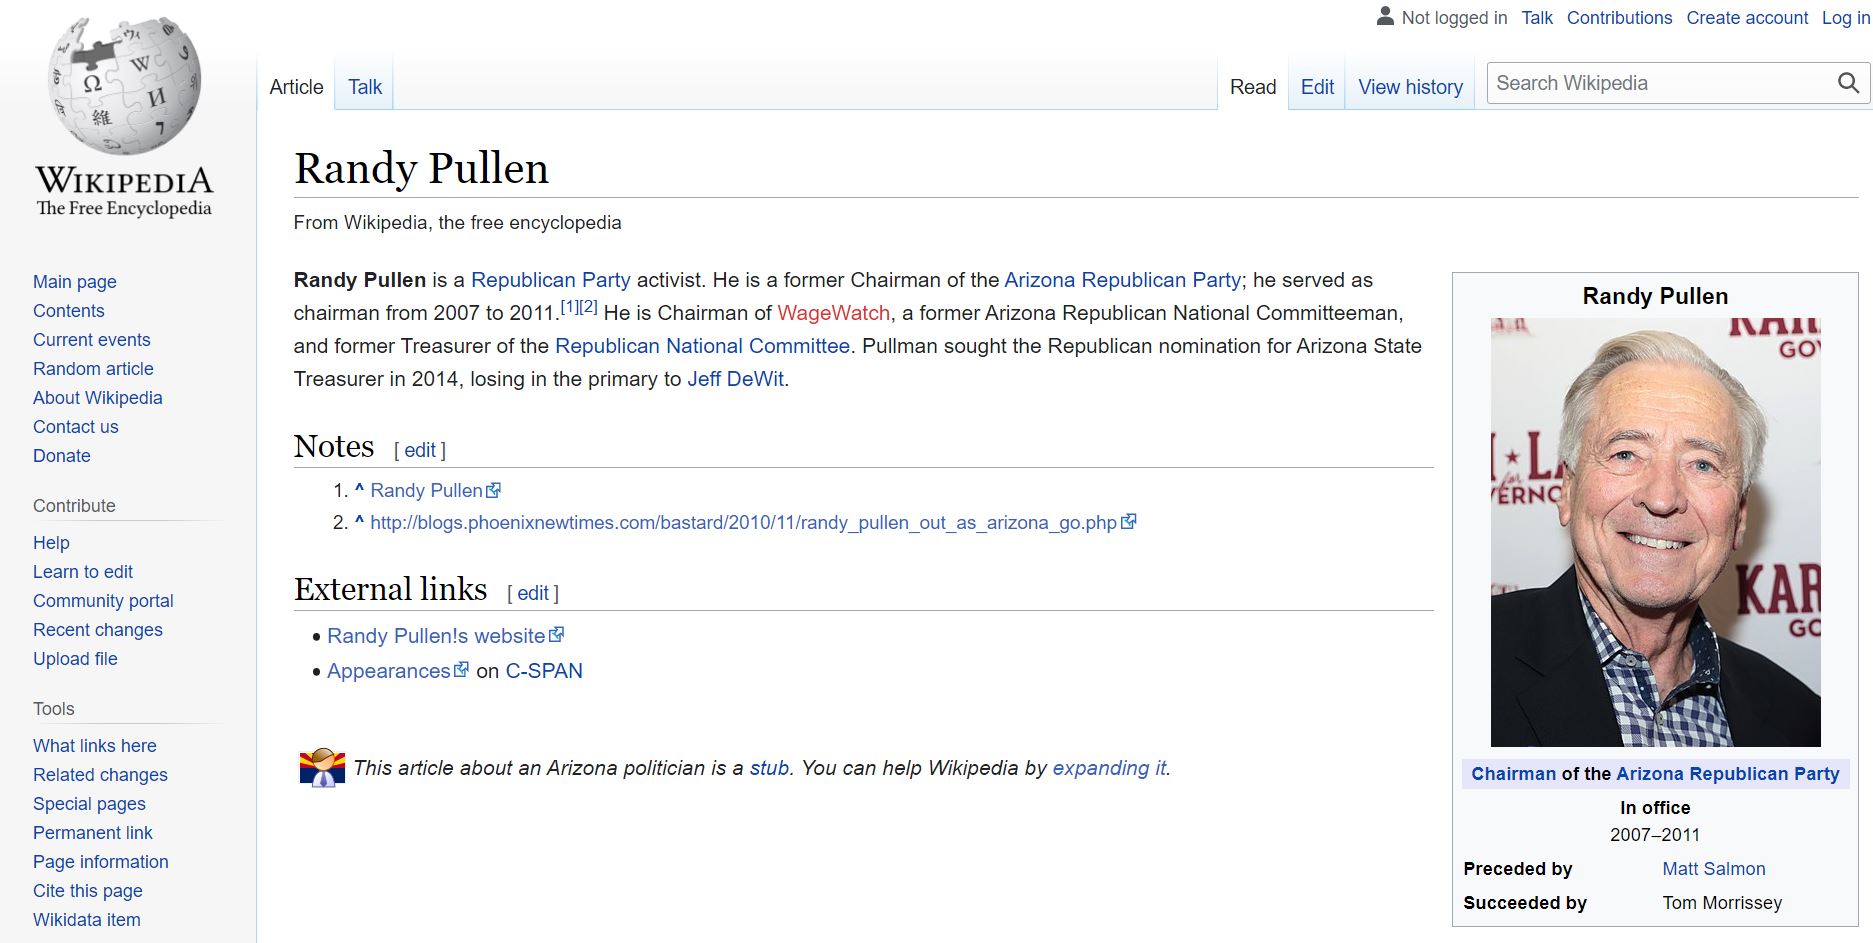This screenshot has height=943, width=1873.
Task: Open the red WageWatch link
Action: (834, 313)
